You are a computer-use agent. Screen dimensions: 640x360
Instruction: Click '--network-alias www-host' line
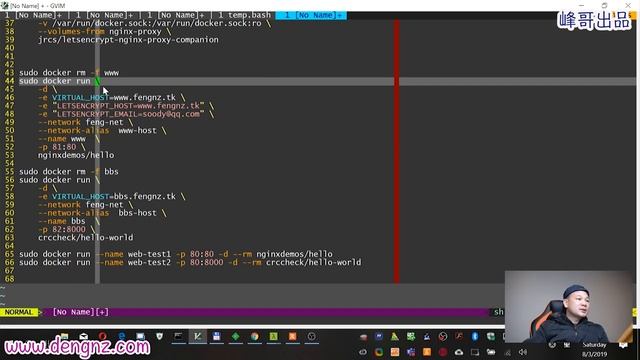pyautogui.click(x=102, y=131)
